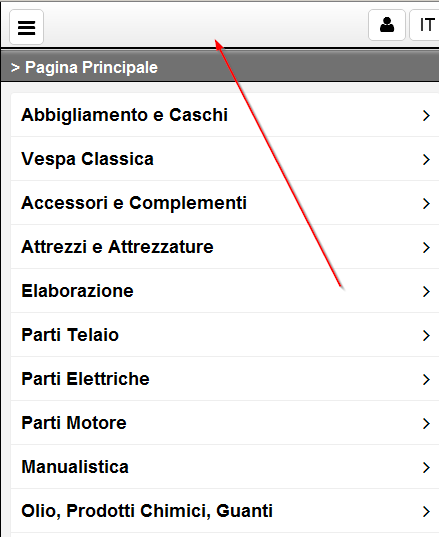Expand chevron beside Vespa Classica
439x537 pixels.
click(x=426, y=160)
